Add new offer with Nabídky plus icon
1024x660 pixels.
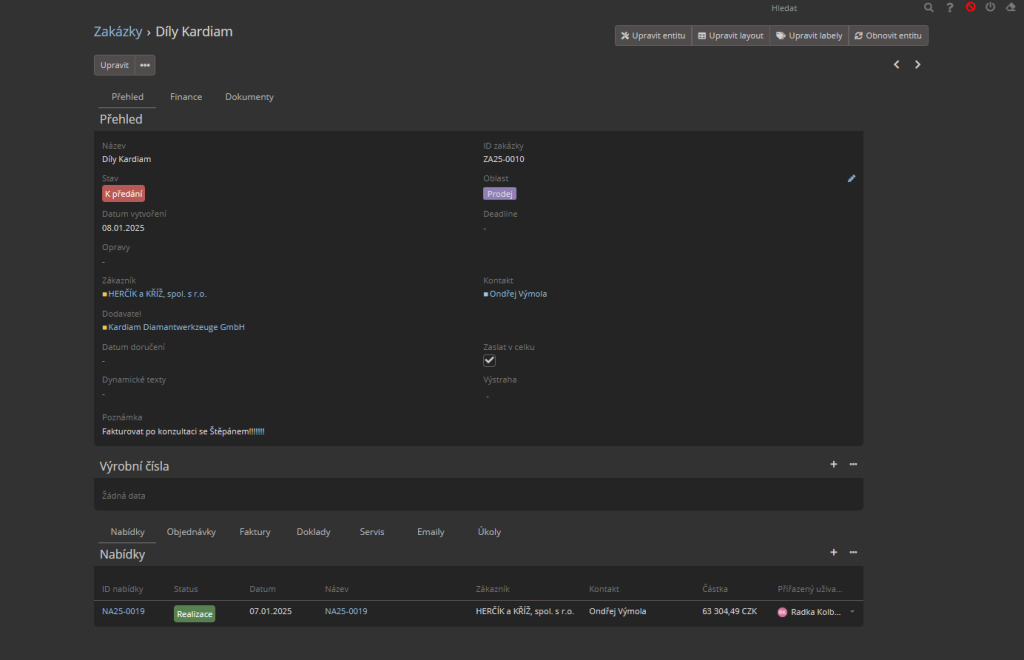point(834,553)
